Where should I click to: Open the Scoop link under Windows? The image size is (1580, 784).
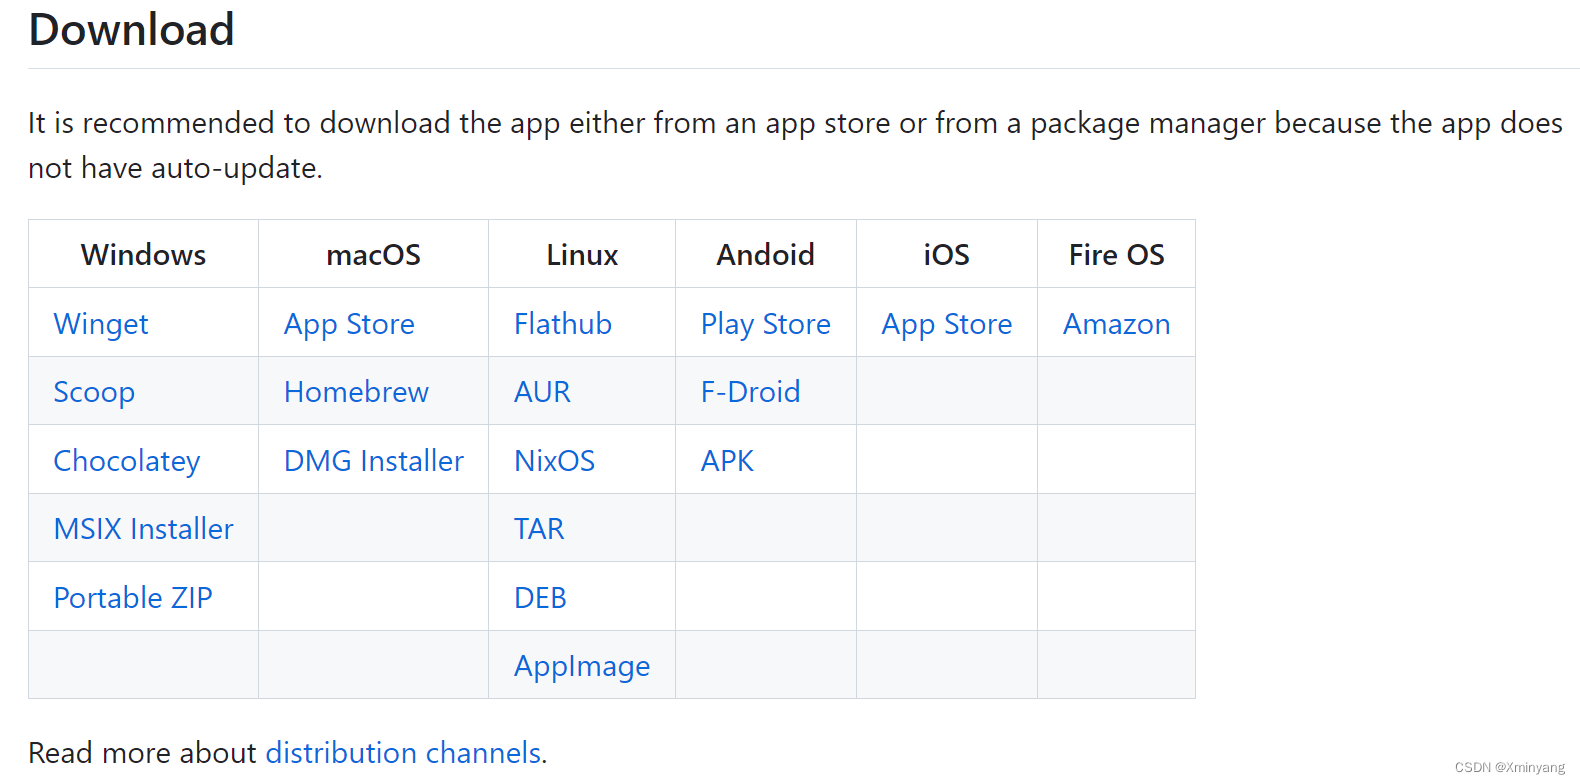[x=94, y=392]
